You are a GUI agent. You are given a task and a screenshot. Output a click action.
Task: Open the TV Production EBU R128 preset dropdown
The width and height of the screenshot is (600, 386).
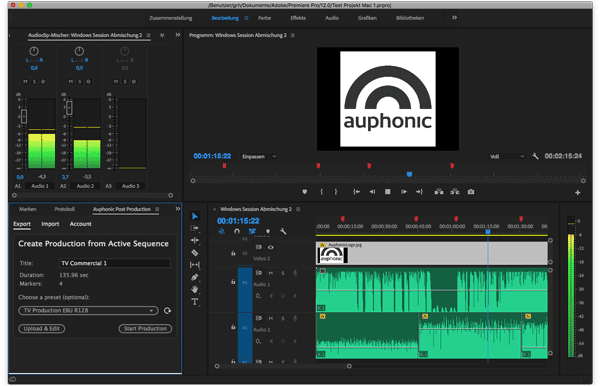pyautogui.click(x=88, y=311)
